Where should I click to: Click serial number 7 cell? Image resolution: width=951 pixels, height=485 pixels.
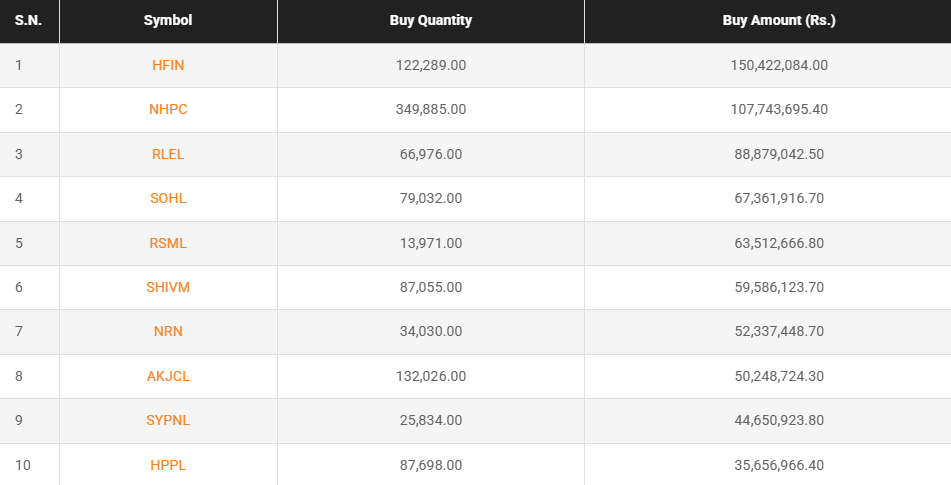(19, 331)
